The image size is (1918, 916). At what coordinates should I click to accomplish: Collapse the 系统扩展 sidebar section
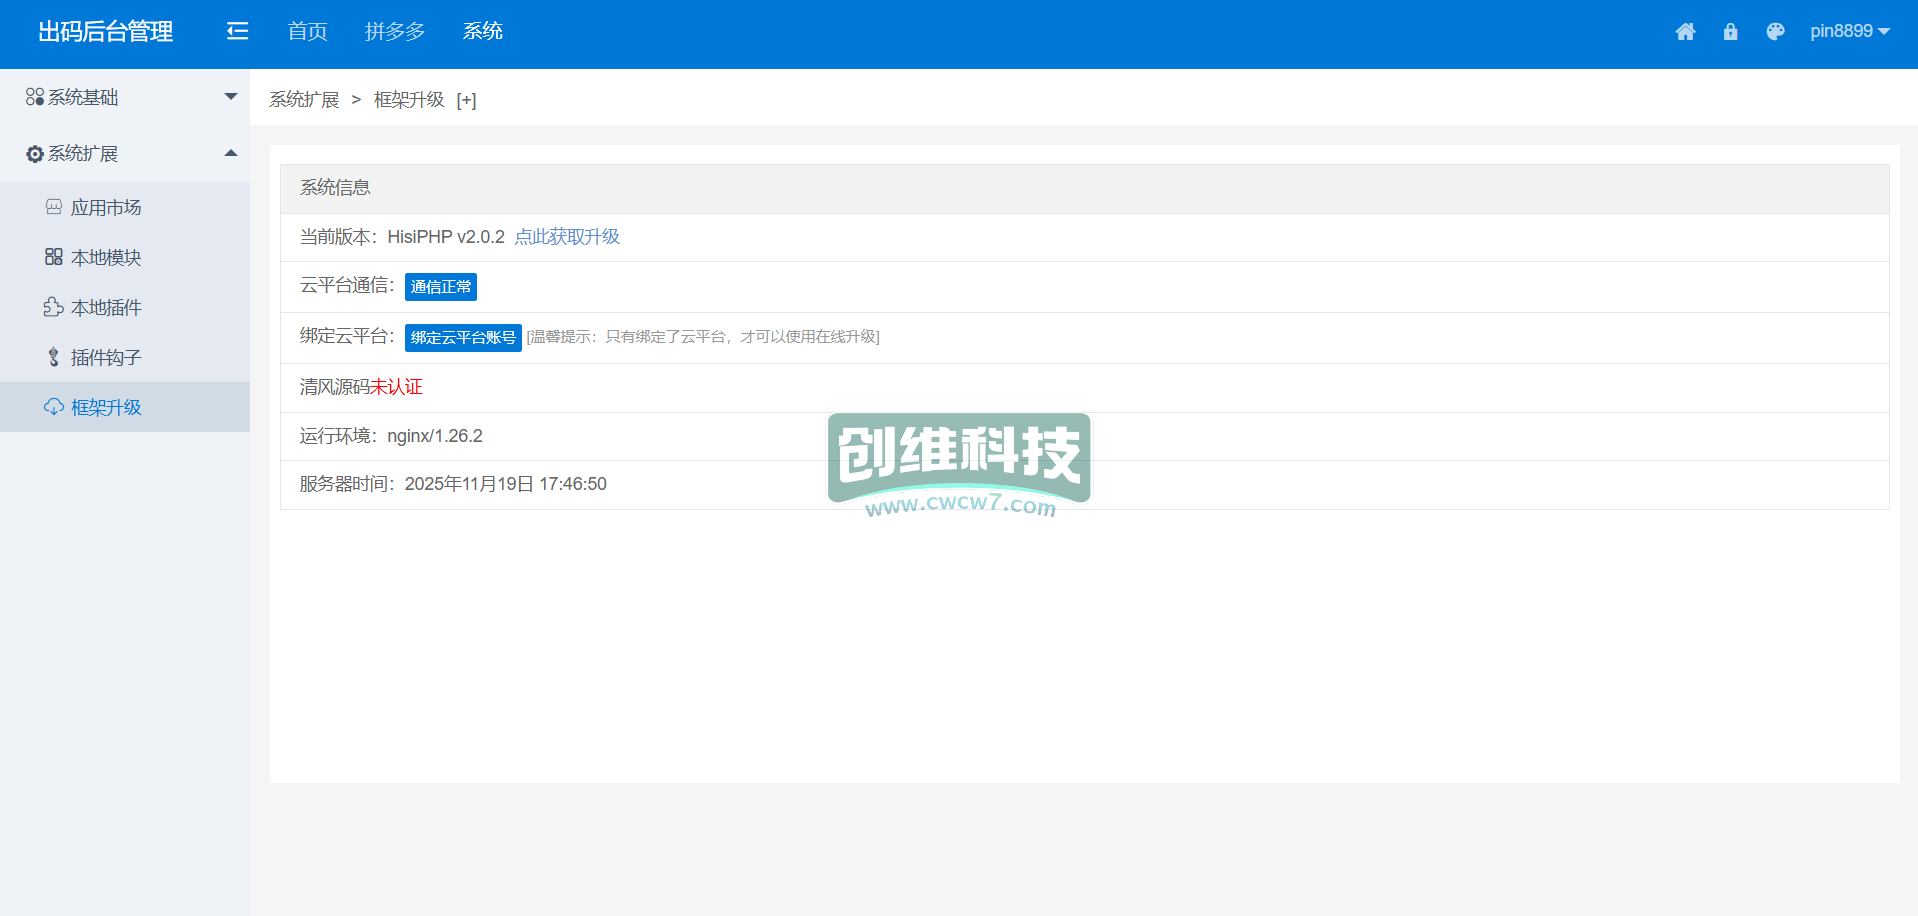125,153
